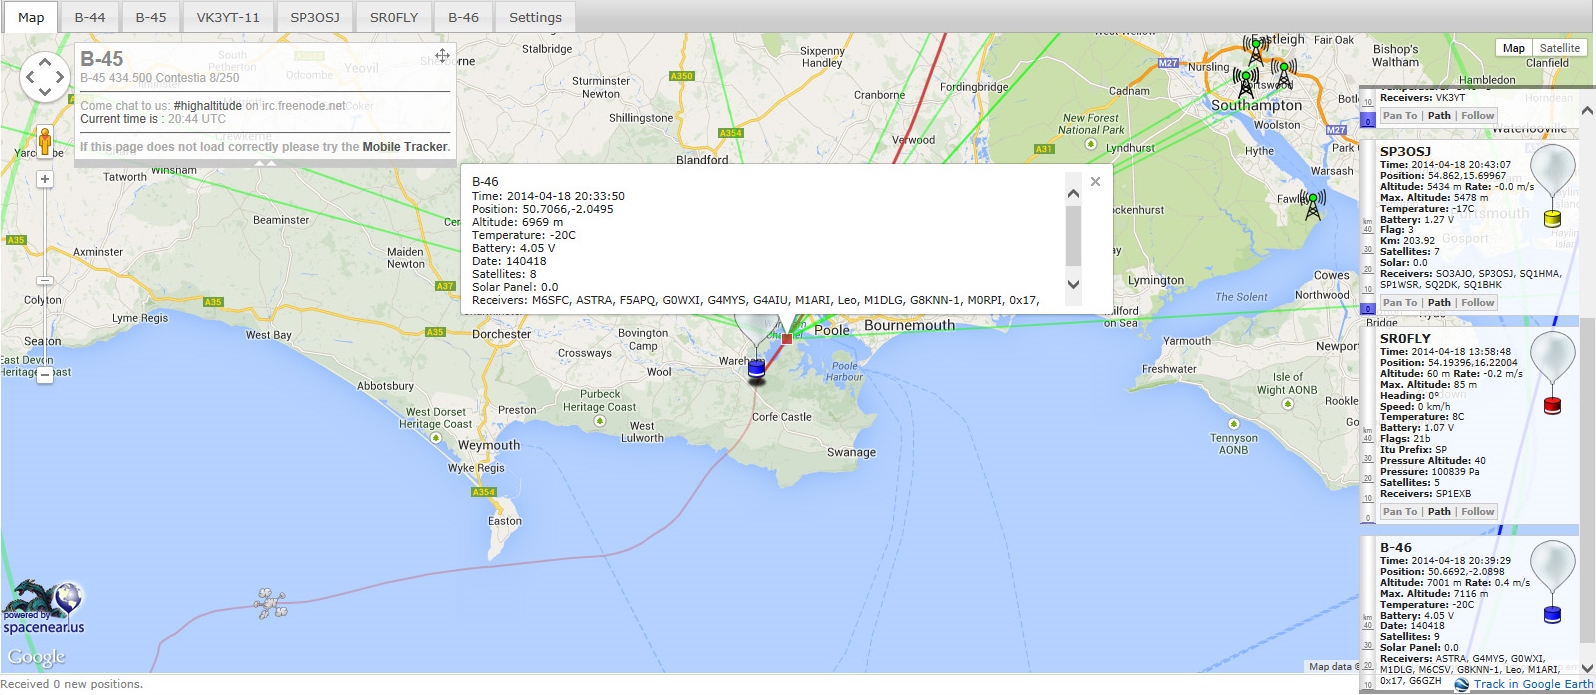Screen dimensions: 1596x695
Task: Click Pan To for SP3OSJ
Action: pyautogui.click(x=1400, y=303)
